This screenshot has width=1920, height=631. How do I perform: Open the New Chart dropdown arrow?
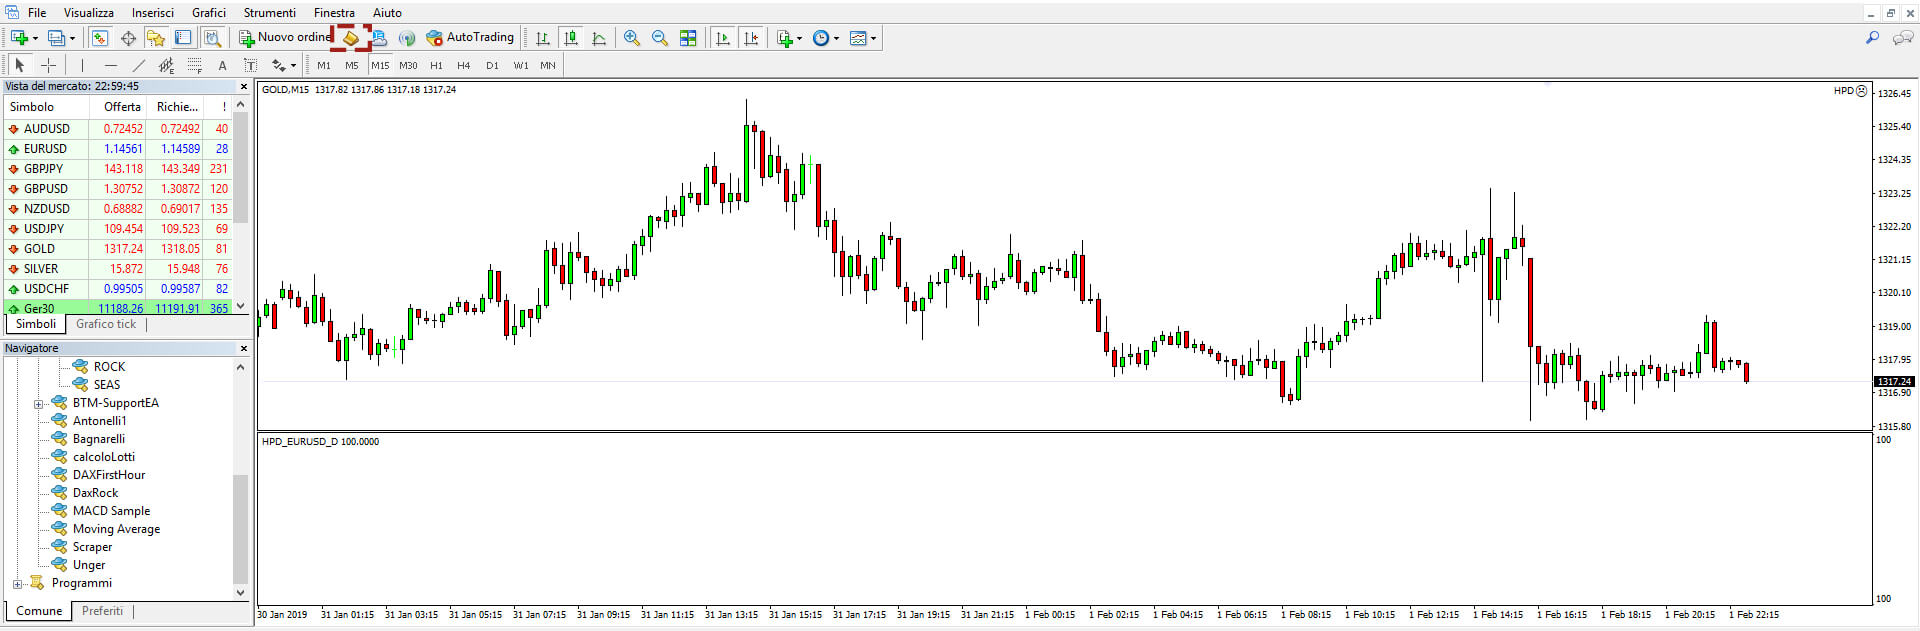pos(35,39)
